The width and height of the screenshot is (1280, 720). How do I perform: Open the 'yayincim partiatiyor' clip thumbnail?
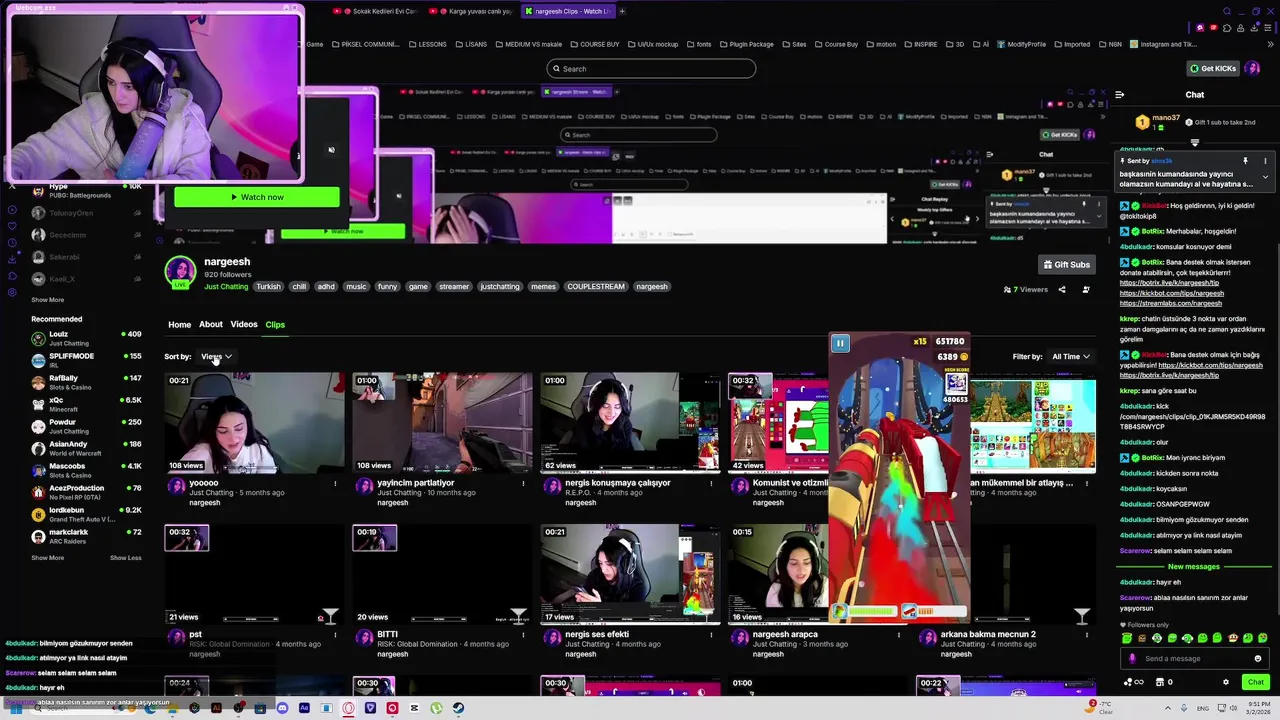[442, 422]
